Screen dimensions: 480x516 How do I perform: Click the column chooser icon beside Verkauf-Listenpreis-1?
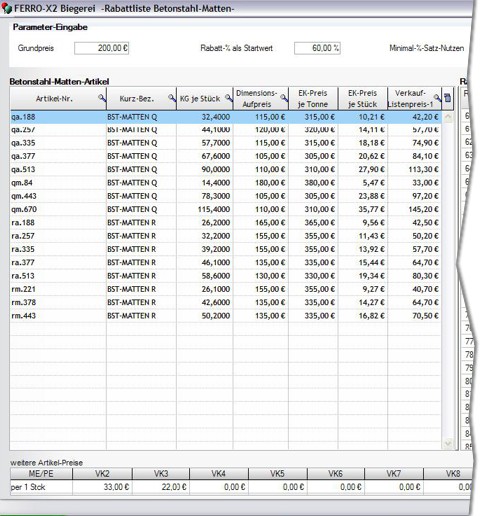click(448, 98)
